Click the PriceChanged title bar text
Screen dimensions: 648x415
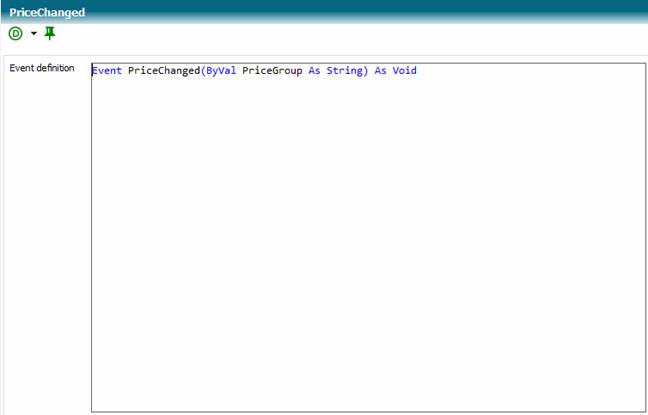[x=47, y=12]
